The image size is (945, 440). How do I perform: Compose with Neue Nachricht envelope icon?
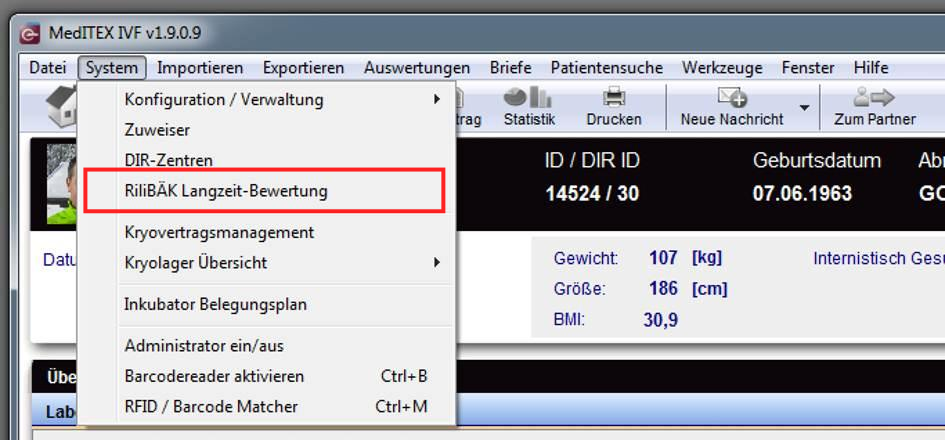pos(732,106)
